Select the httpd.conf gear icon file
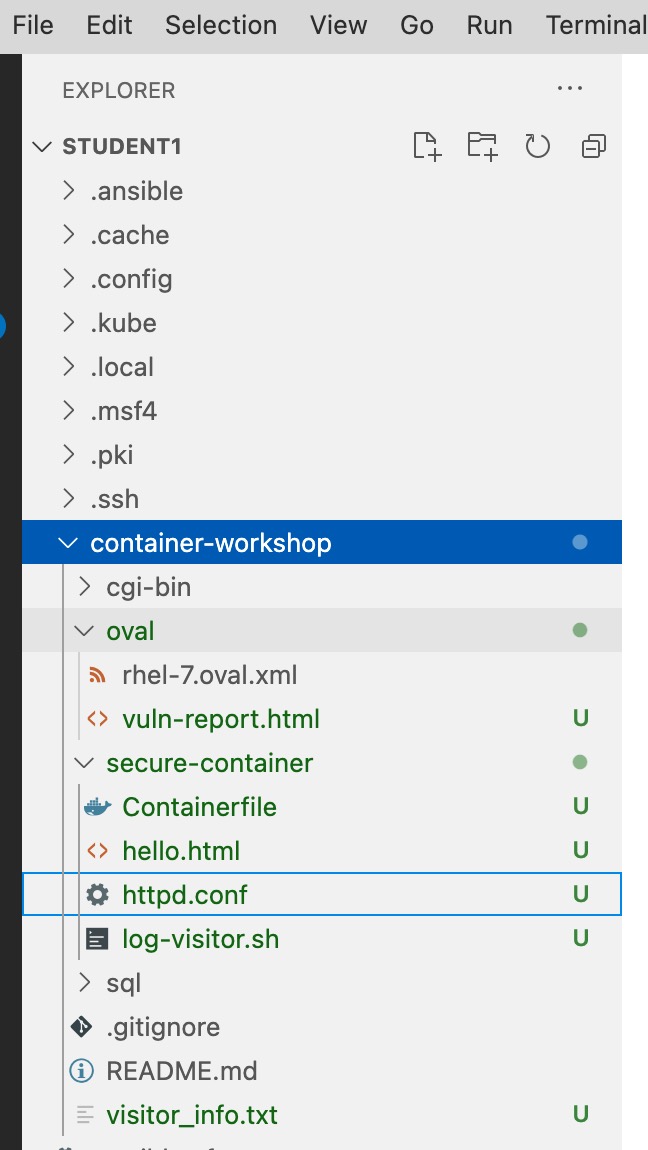The height and width of the screenshot is (1150, 648). click(x=185, y=894)
